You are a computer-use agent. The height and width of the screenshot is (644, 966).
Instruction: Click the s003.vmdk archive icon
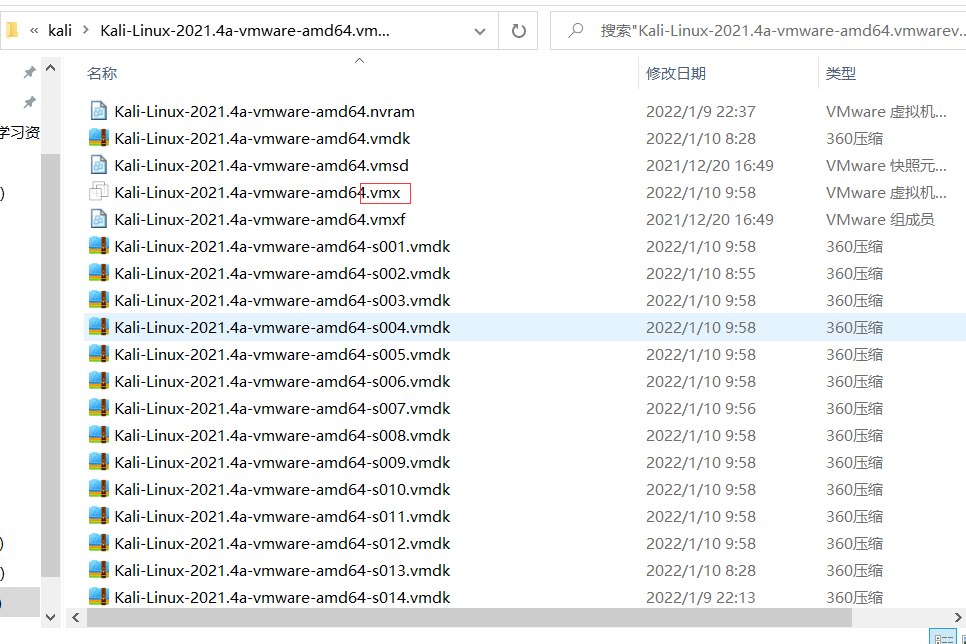pyautogui.click(x=99, y=300)
